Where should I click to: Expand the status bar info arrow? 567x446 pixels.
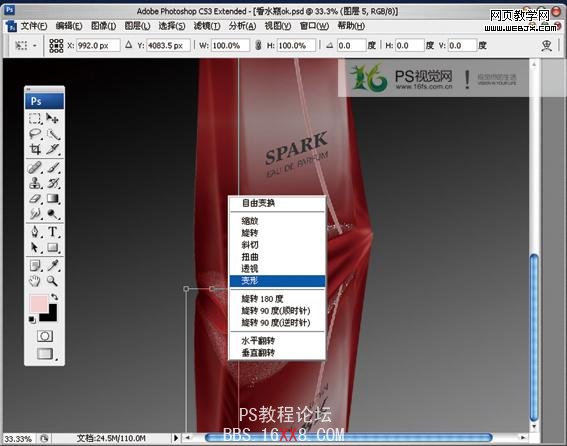[175, 438]
